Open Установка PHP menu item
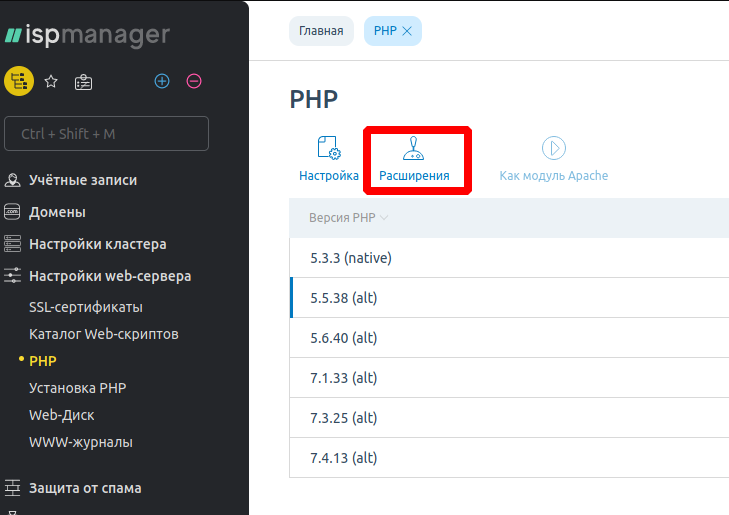The width and height of the screenshot is (729, 515). 78,388
